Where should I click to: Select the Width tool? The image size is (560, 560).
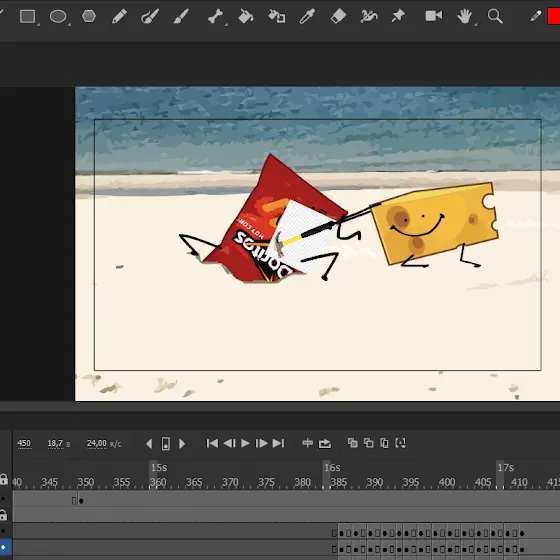tap(369, 16)
